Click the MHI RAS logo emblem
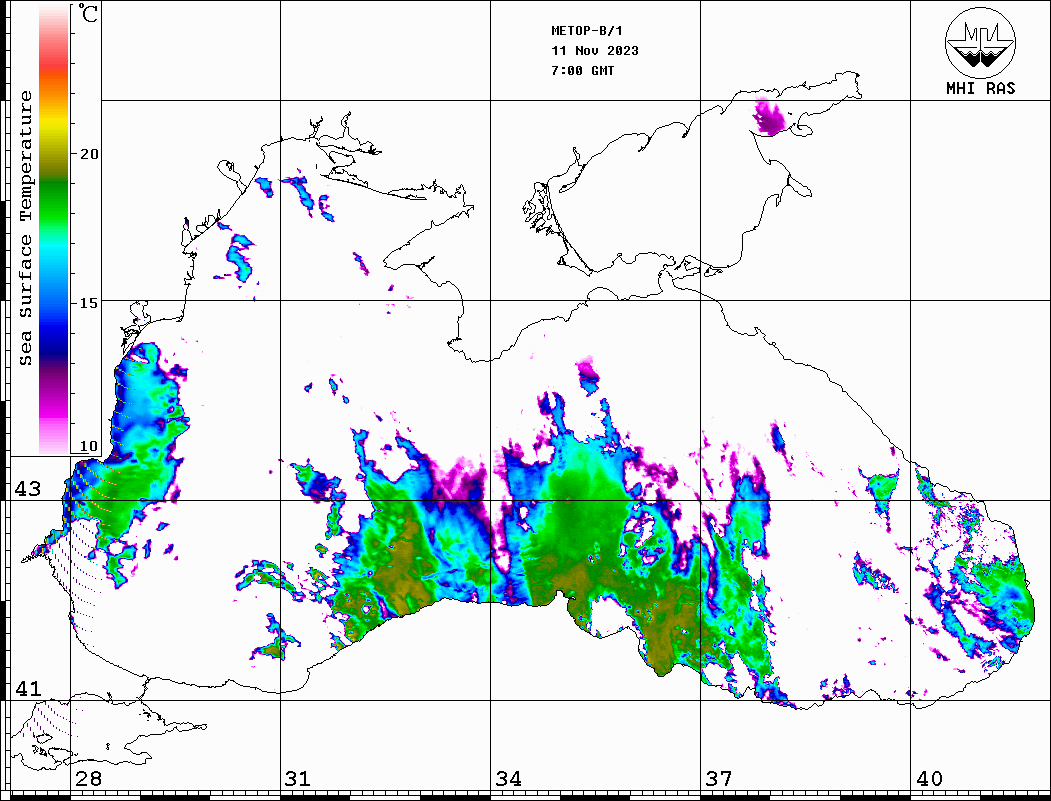 pyautogui.click(x=980, y=42)
